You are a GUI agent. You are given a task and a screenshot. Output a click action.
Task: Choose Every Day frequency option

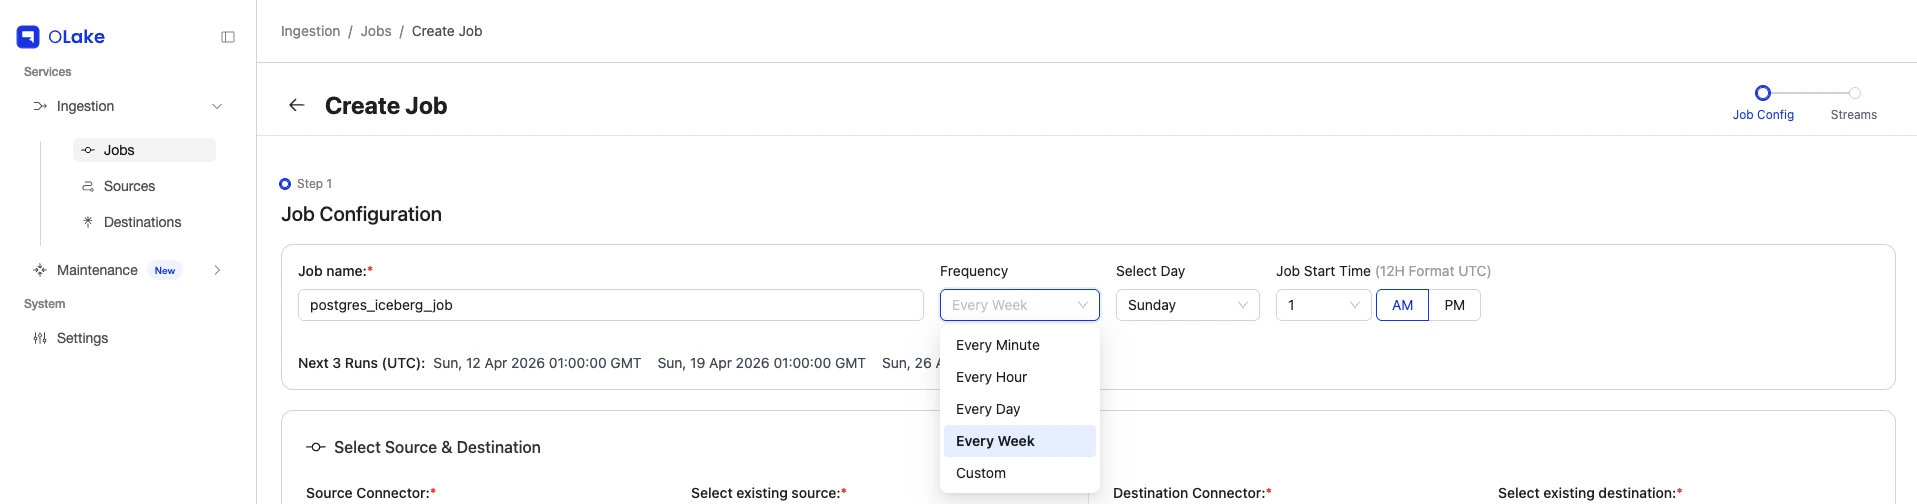[1020, 409]
